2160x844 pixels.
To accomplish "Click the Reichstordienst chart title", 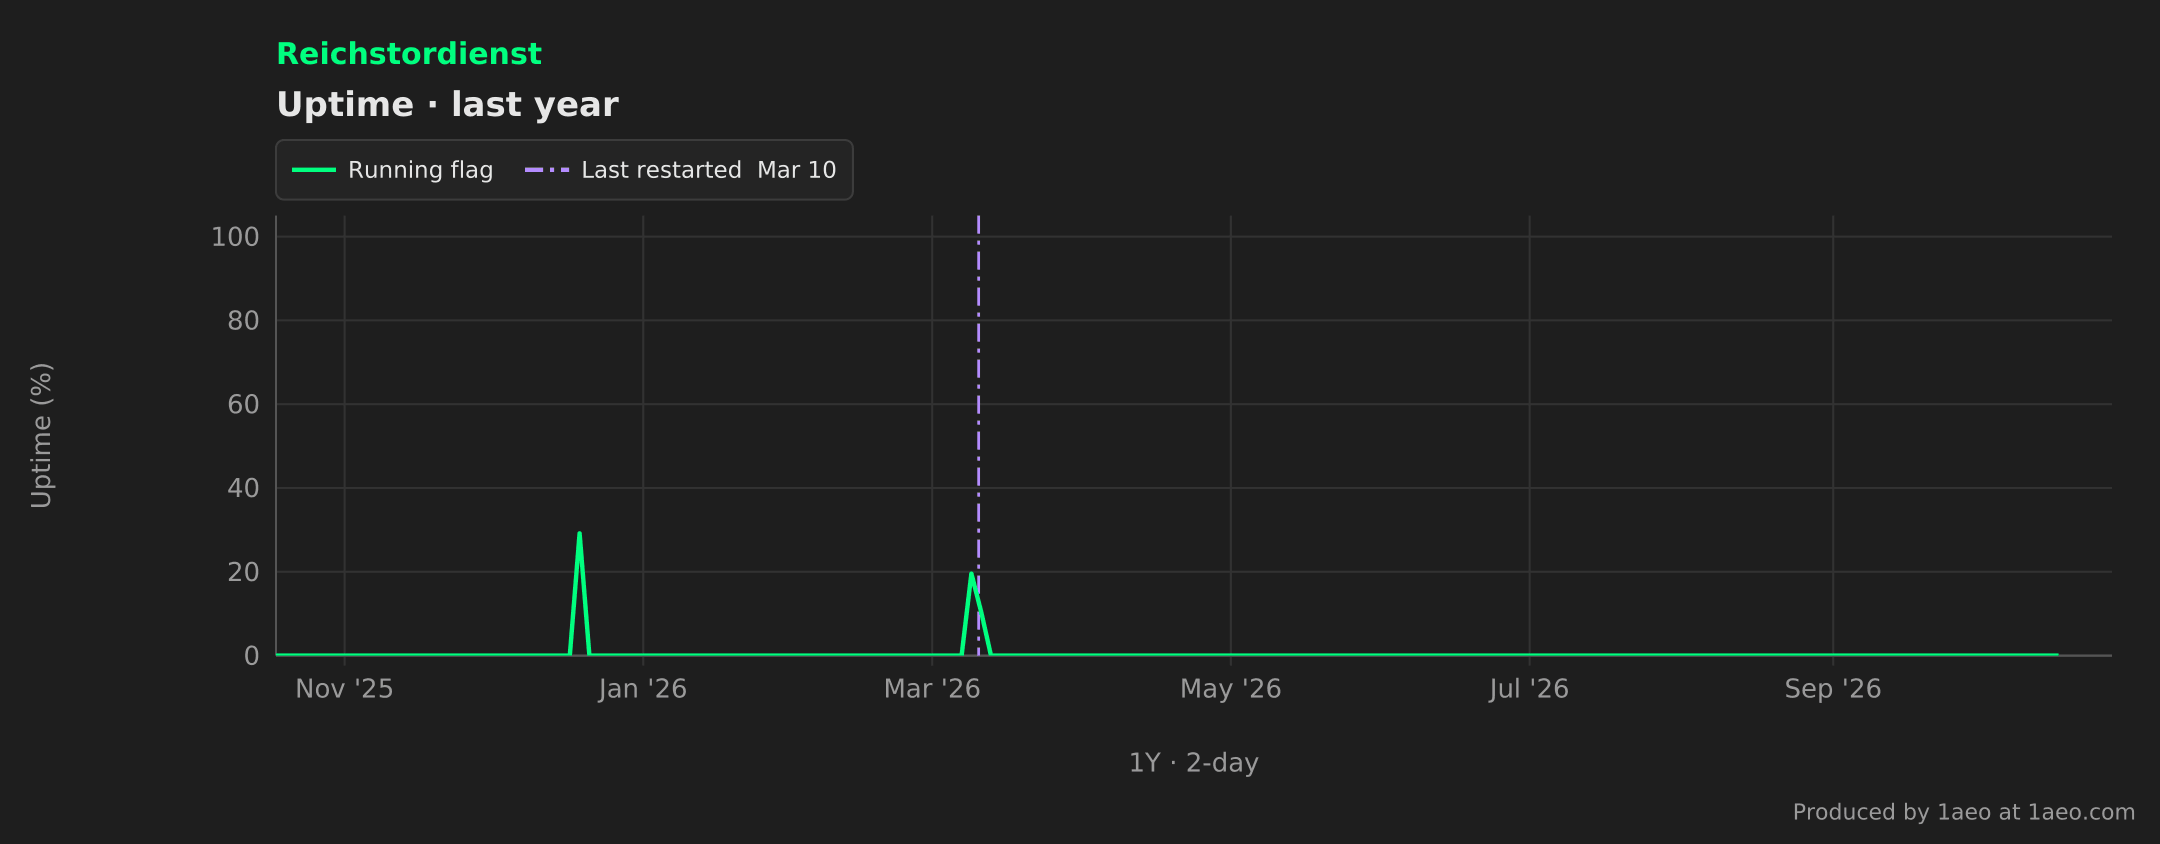I will tap(408, 54).
